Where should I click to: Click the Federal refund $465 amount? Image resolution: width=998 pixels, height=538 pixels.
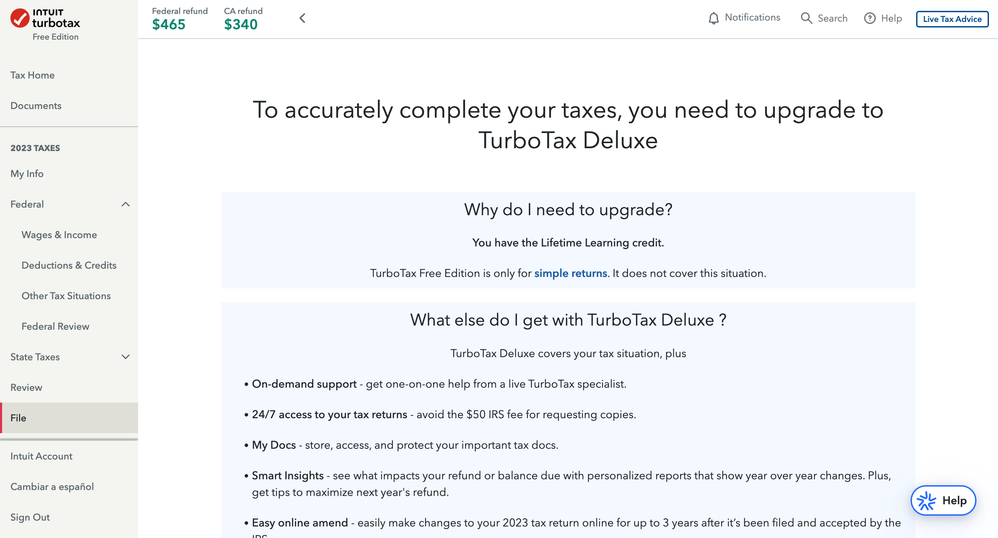click(169, 24)
